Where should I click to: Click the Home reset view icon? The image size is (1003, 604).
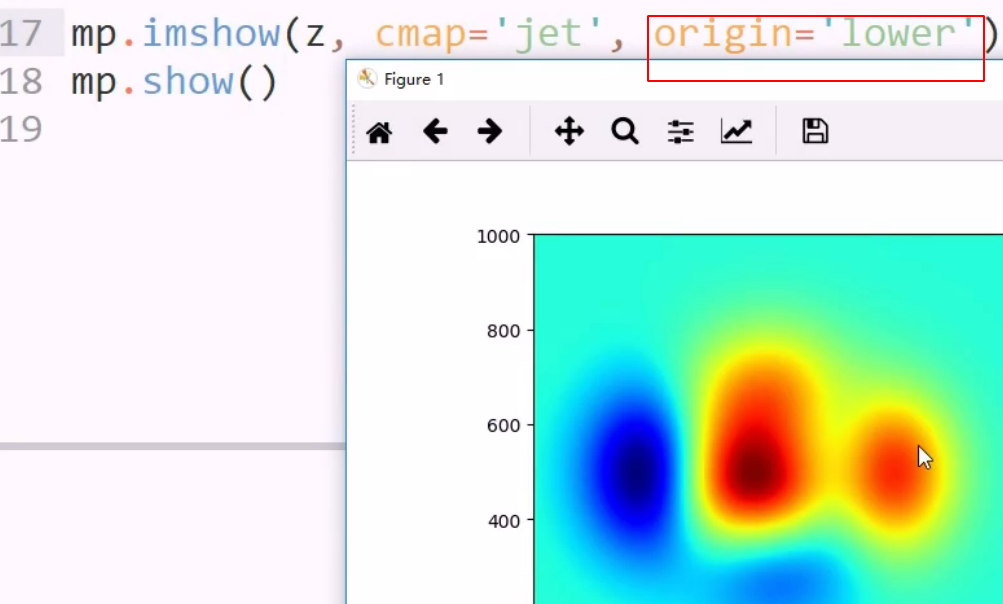(379, 132)
